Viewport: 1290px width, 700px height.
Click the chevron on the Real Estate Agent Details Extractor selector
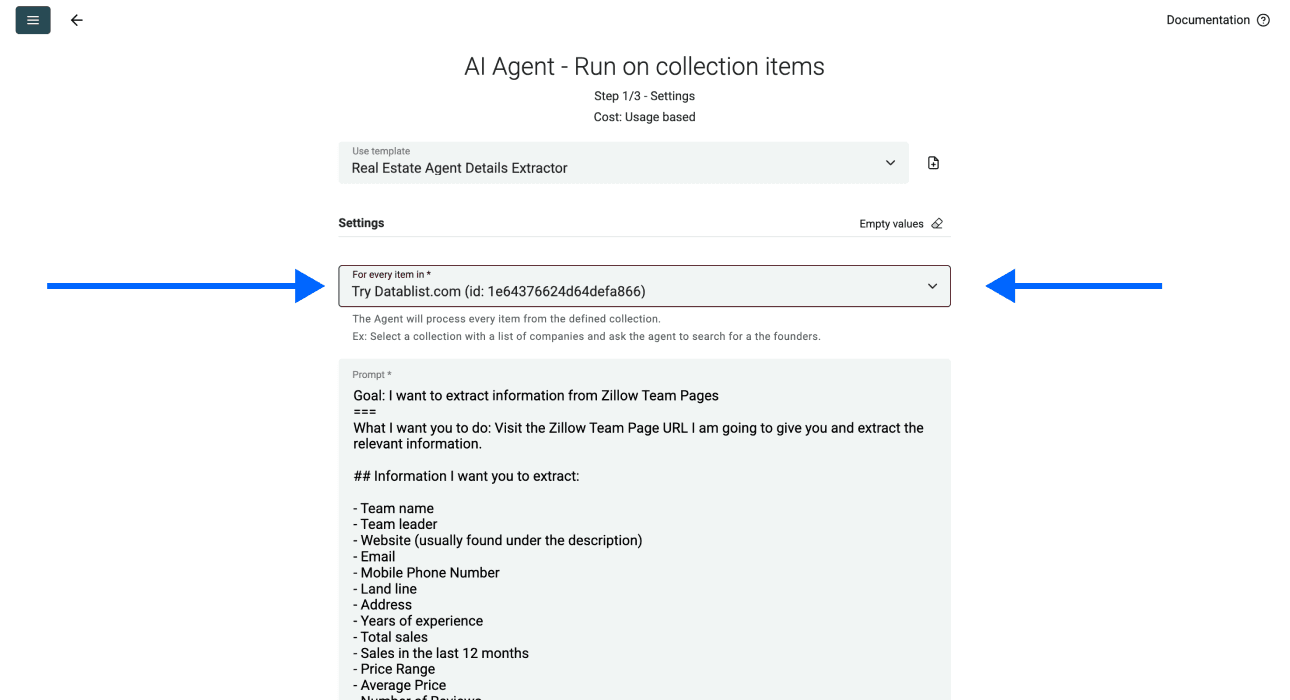pyautogui.click(x=890, y=162)
